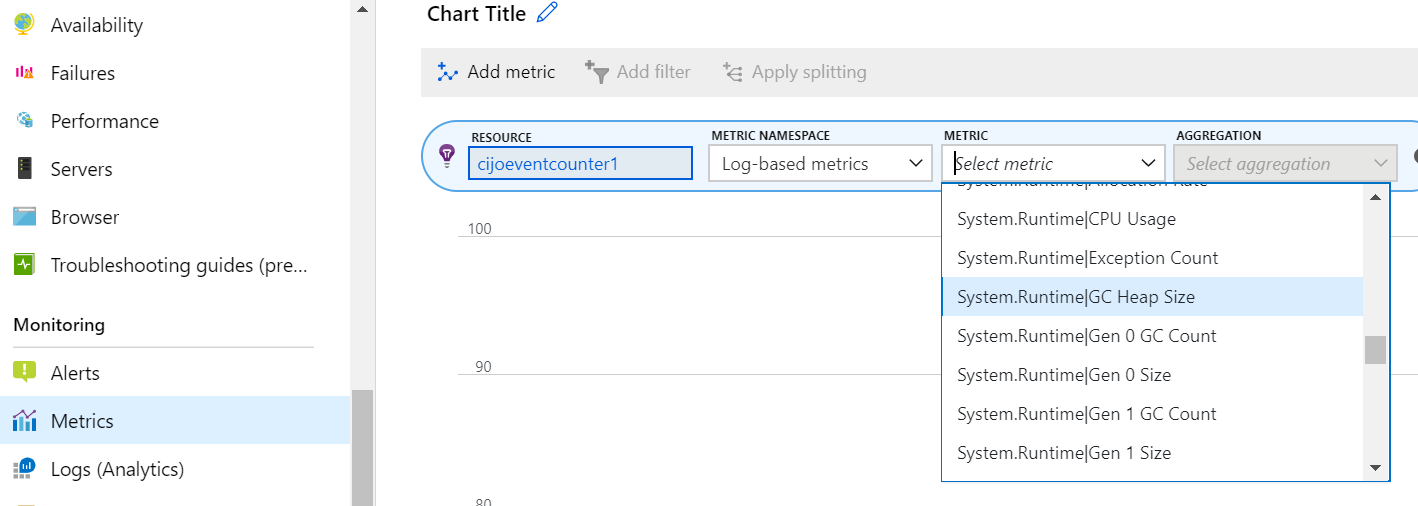Click the pencil icon to edit chart title
The width and height of the screenshot is (1418, 506).
point(547,13)
